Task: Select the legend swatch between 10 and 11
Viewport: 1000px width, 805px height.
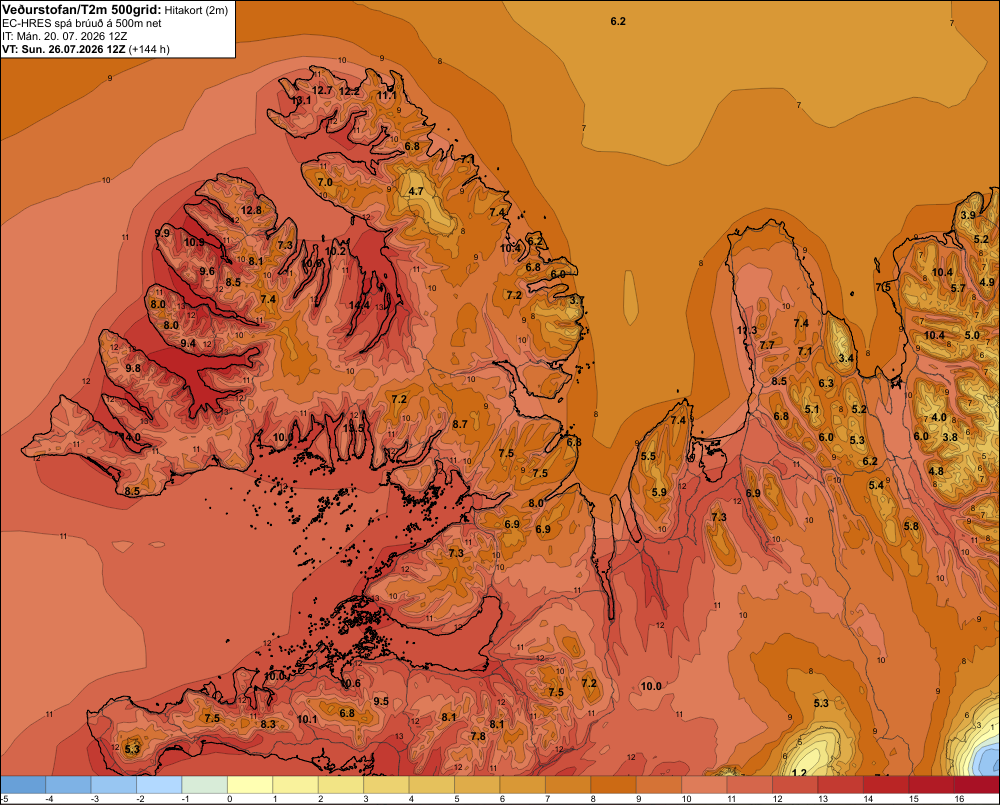Action: pyautogui.click(x=705, y=785)
